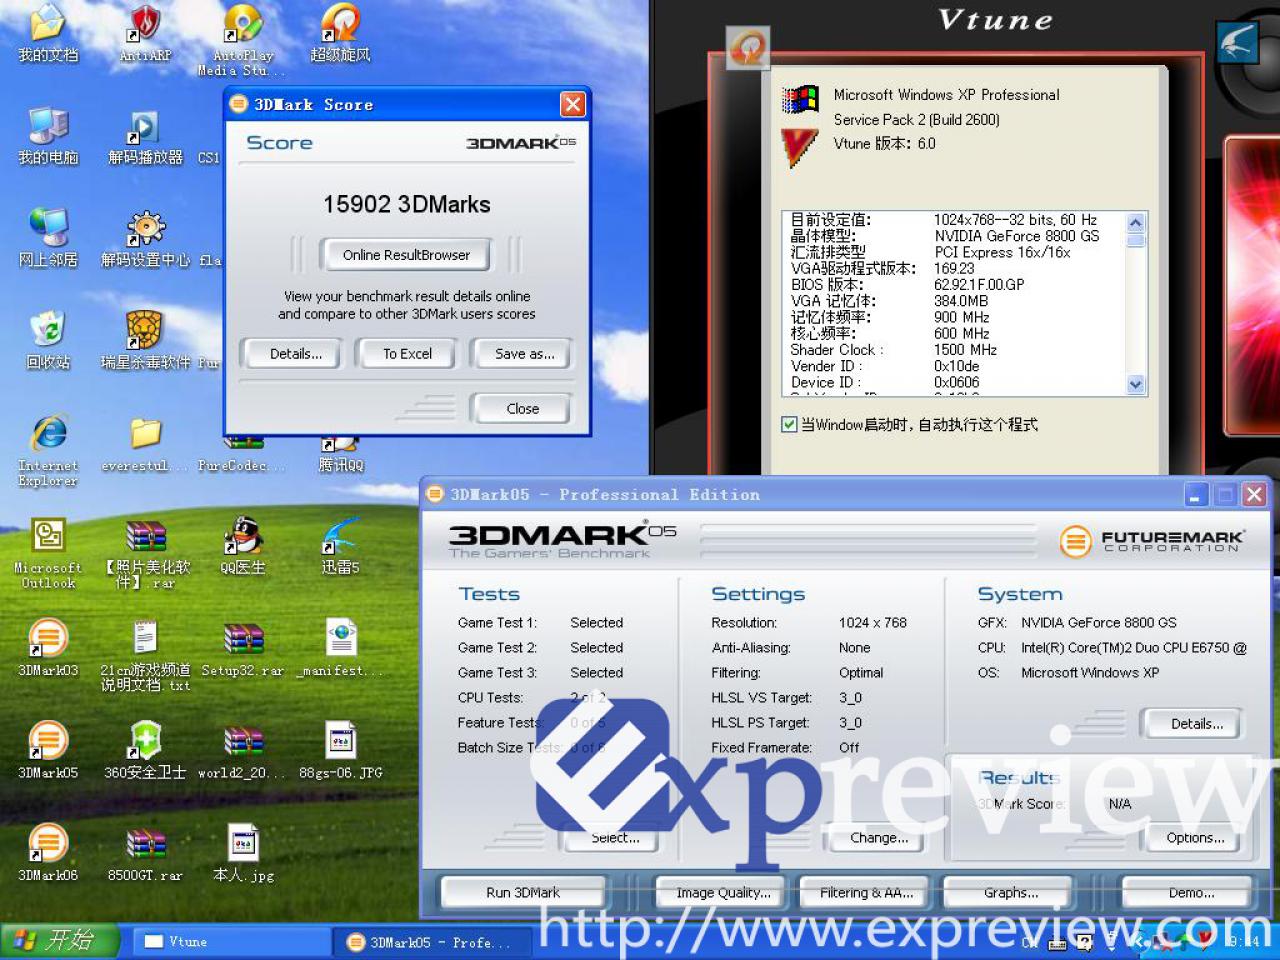Launch 腾讯QQ desktop shortcut
Viewport: 1280px width, 960px height.
pyautogui.click(x=340, y=454)
